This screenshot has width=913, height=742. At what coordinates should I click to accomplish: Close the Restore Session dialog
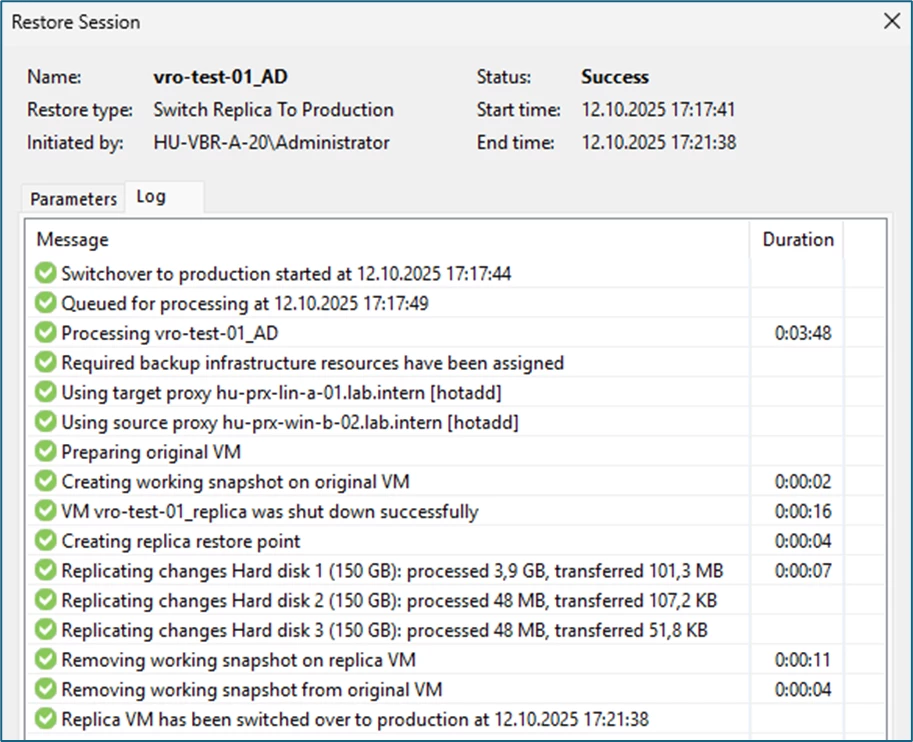point(891,21)
